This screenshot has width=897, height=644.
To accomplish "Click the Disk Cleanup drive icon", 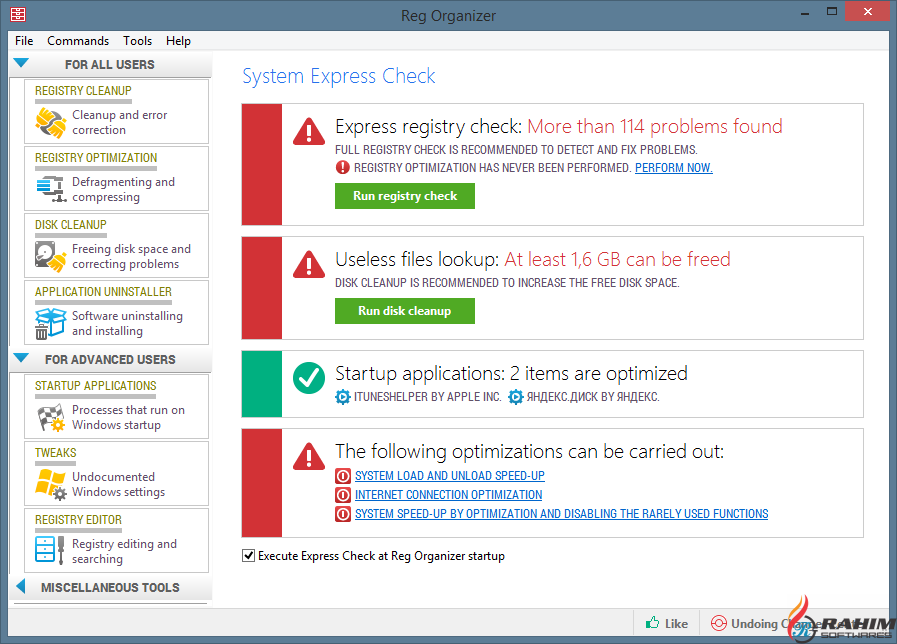I will (50, 256).
